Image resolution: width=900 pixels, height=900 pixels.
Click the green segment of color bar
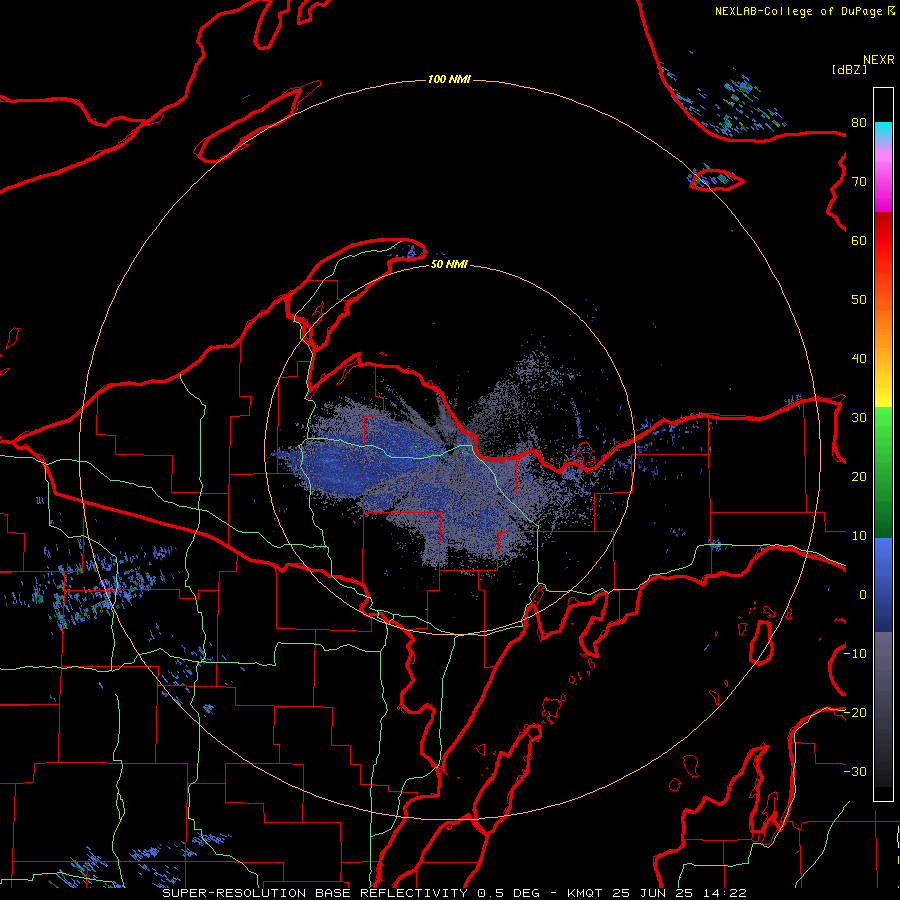point(883,471)
